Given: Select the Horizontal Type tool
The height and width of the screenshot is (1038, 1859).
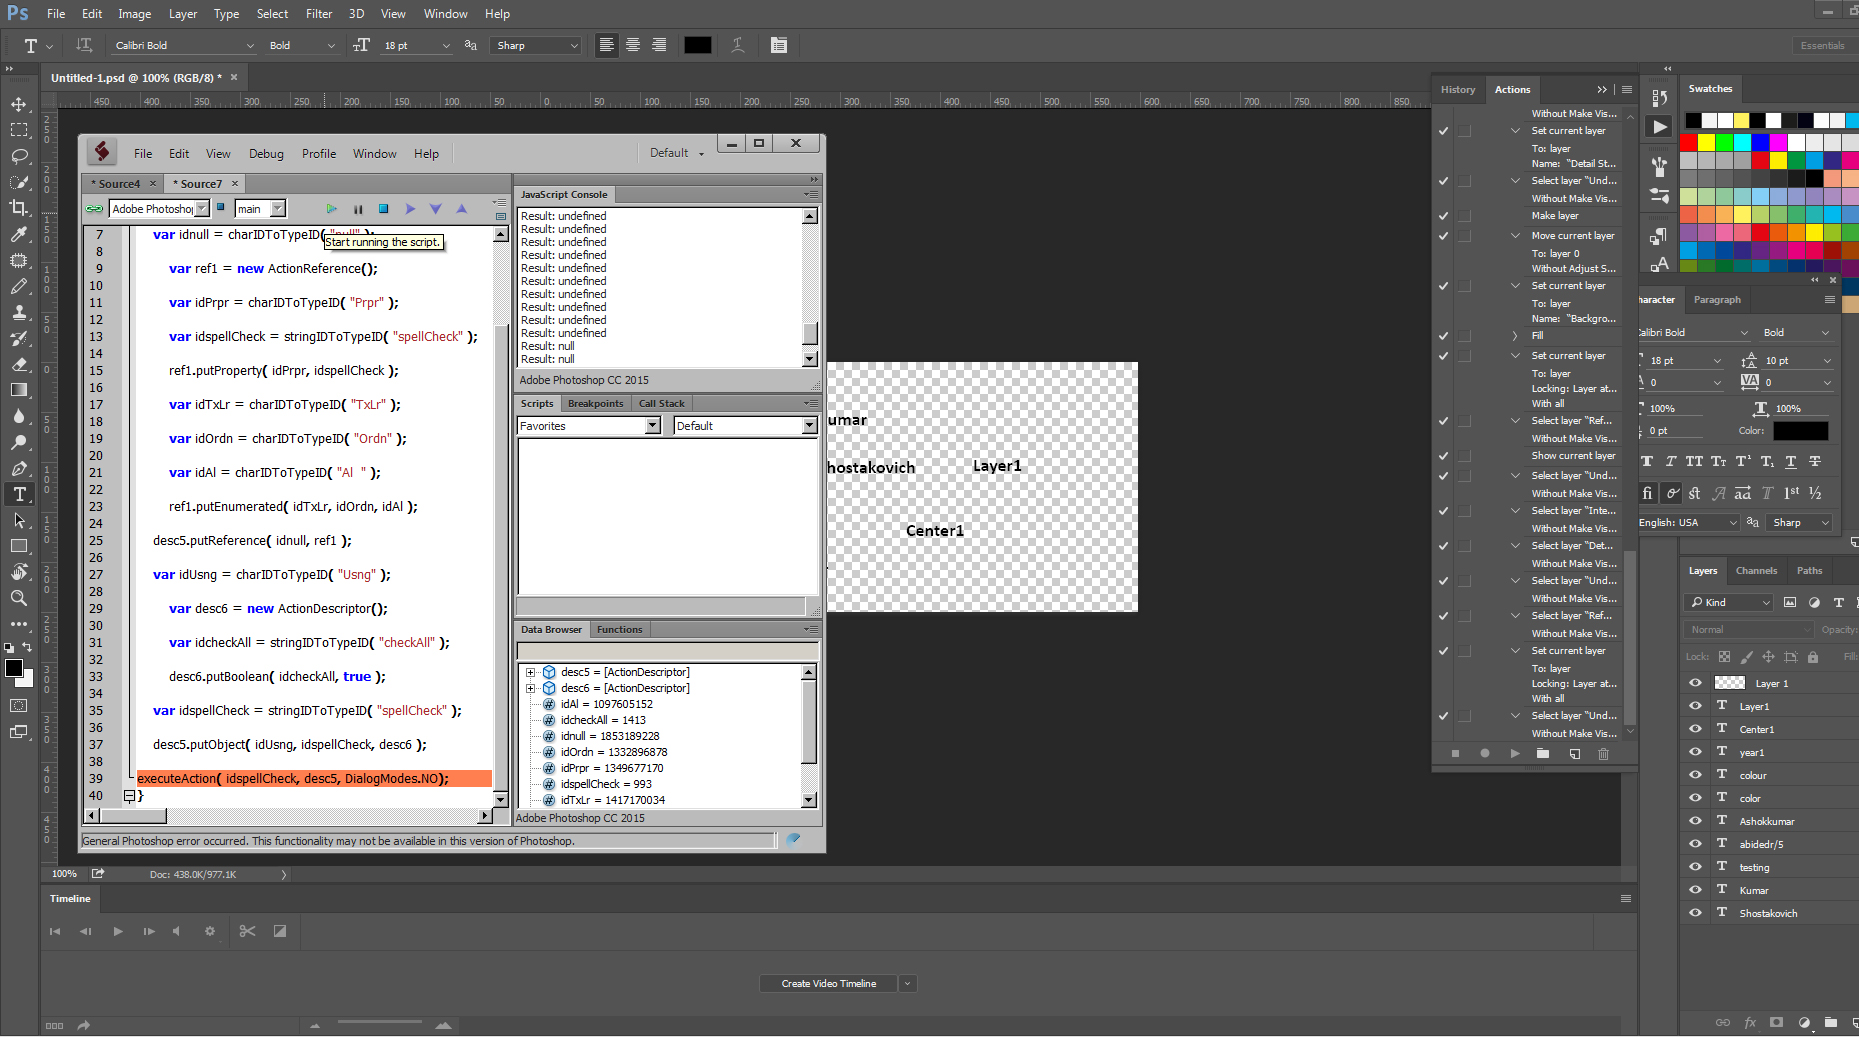Looking at the screenshot, I should (18, 493).
